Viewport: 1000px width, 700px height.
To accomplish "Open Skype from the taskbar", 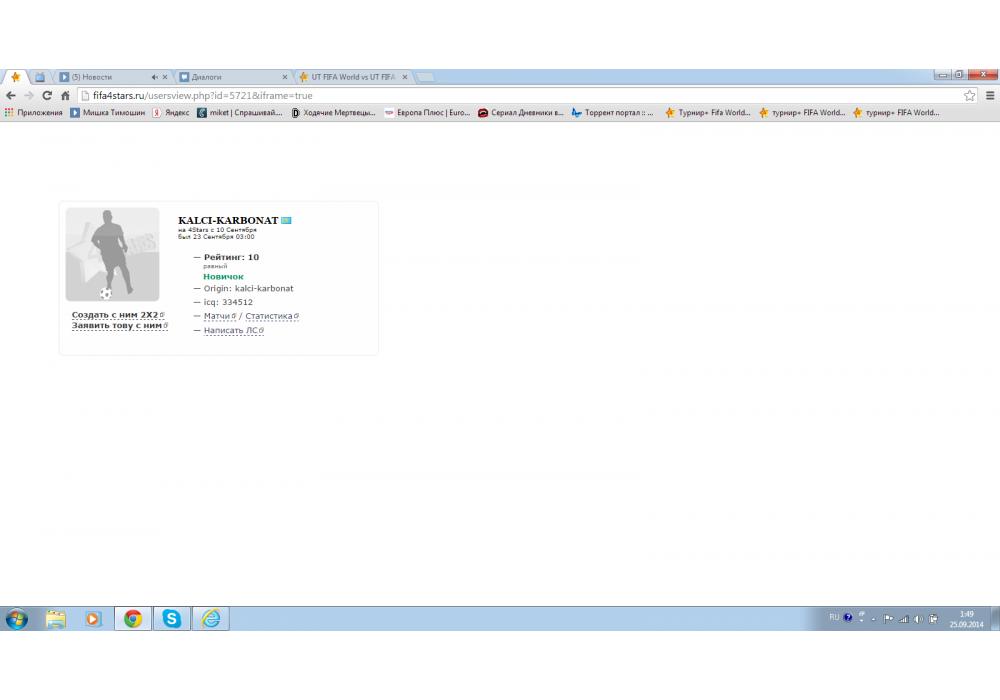I will (x=172, y=619).
